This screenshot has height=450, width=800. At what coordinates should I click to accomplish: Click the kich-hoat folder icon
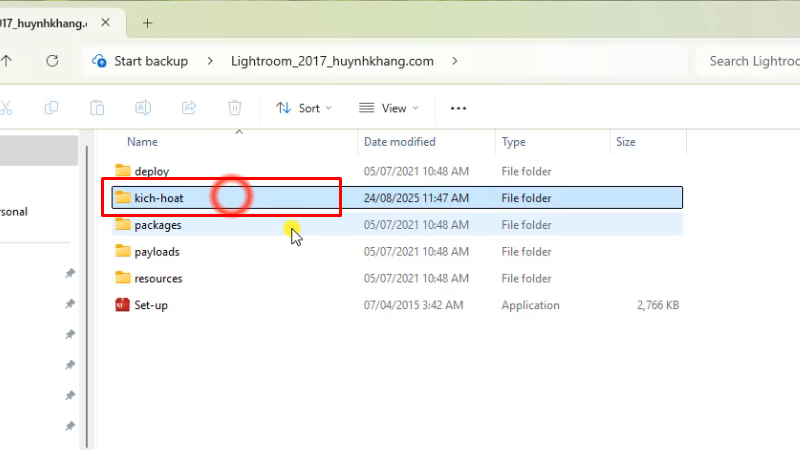pyautogui.click(x=122, y=197)
